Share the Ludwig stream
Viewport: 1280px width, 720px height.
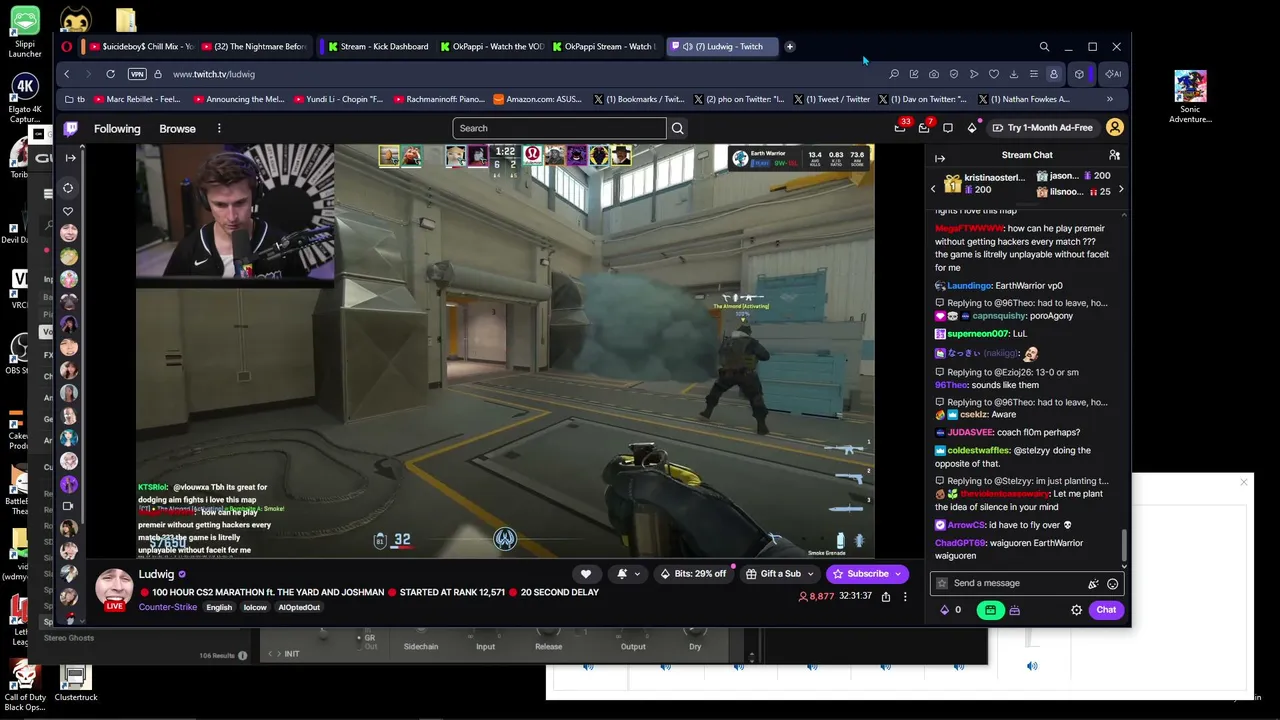point(886,597)
